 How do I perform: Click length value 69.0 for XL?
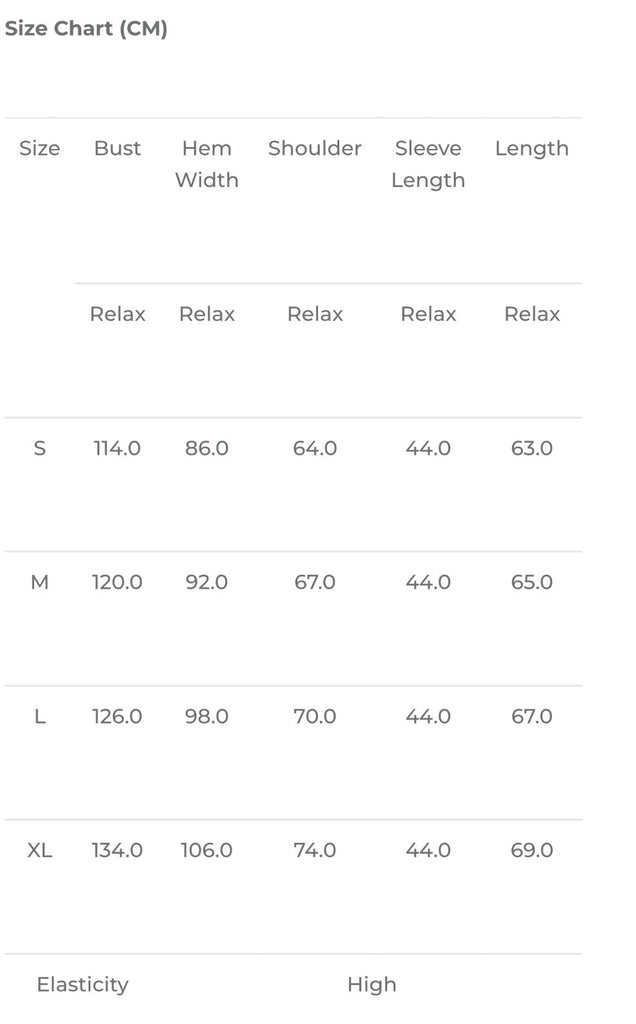532,850
